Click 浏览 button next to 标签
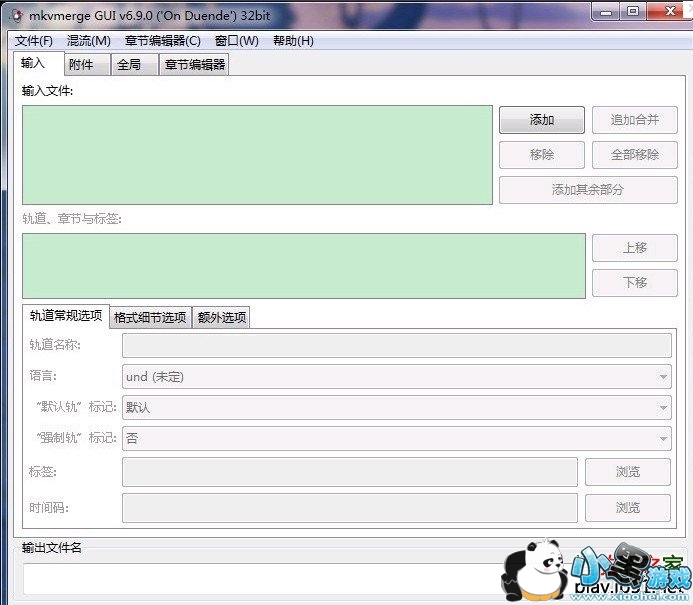 tap(628, 472)
